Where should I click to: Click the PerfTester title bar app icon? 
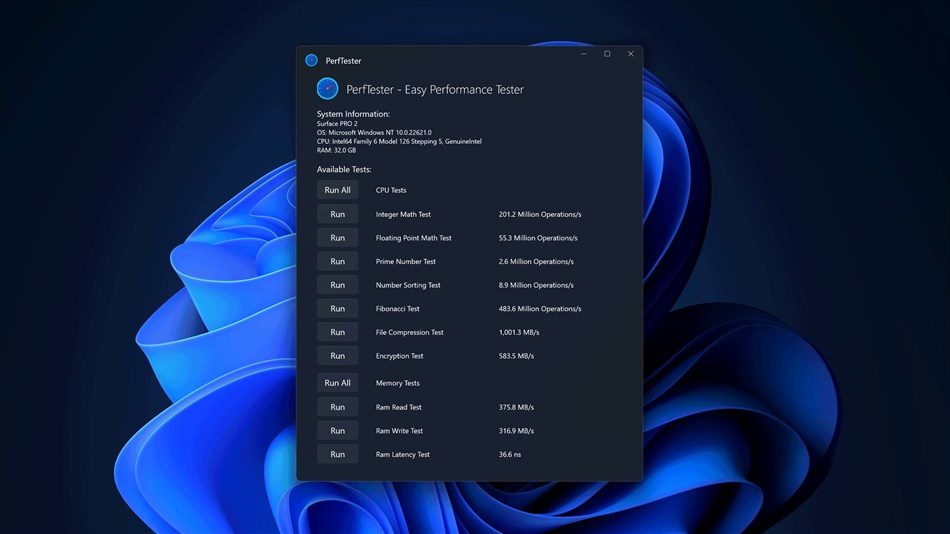[311, 60]
